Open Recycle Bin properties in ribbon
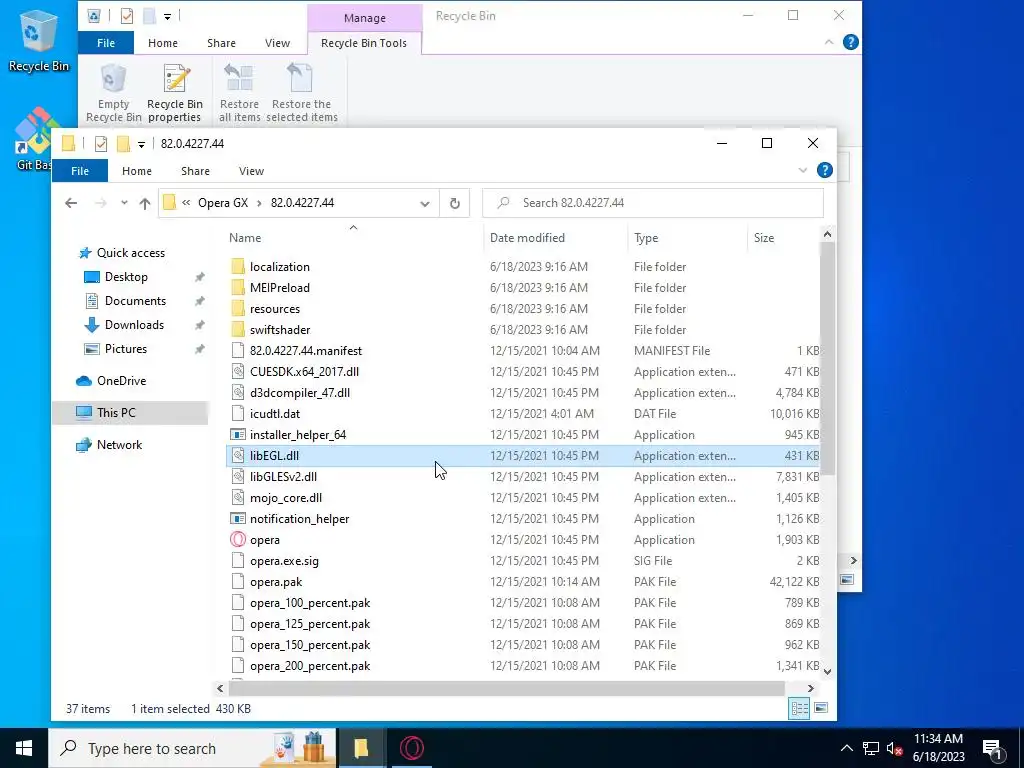 coord(175,93)
